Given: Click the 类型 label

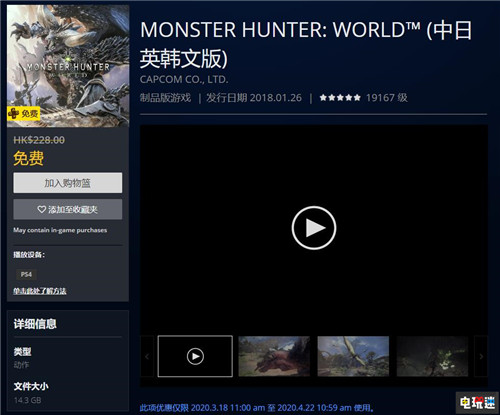Looking at the screenshot, I should [x=22, y=351].
